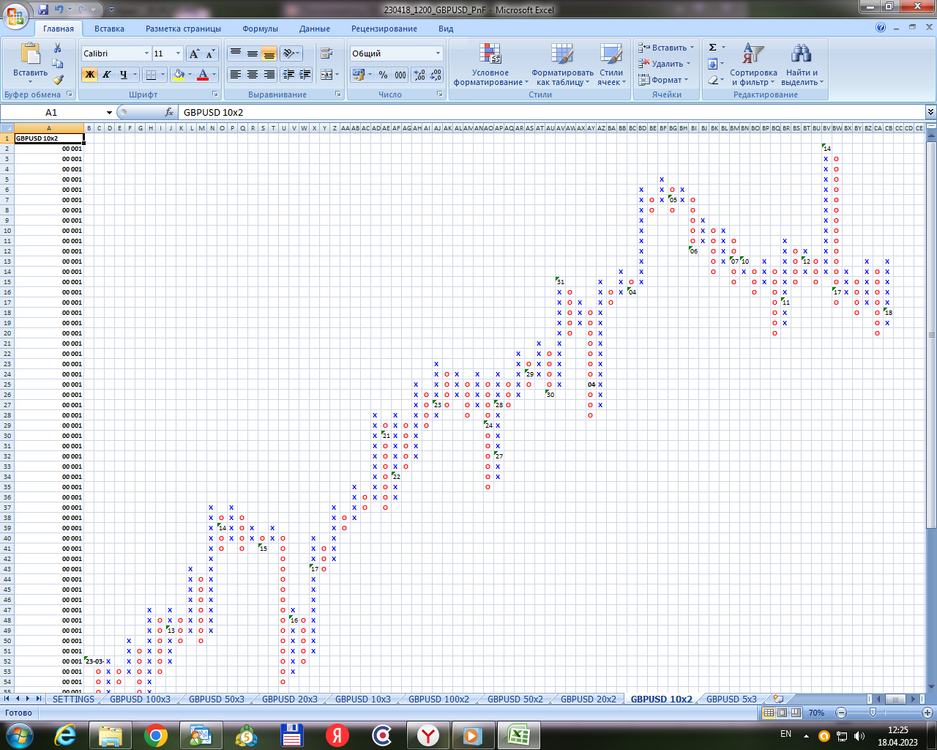The image size is (937, 750).
Task: Click Increase Decimal icon
Action: coord(419,75)
